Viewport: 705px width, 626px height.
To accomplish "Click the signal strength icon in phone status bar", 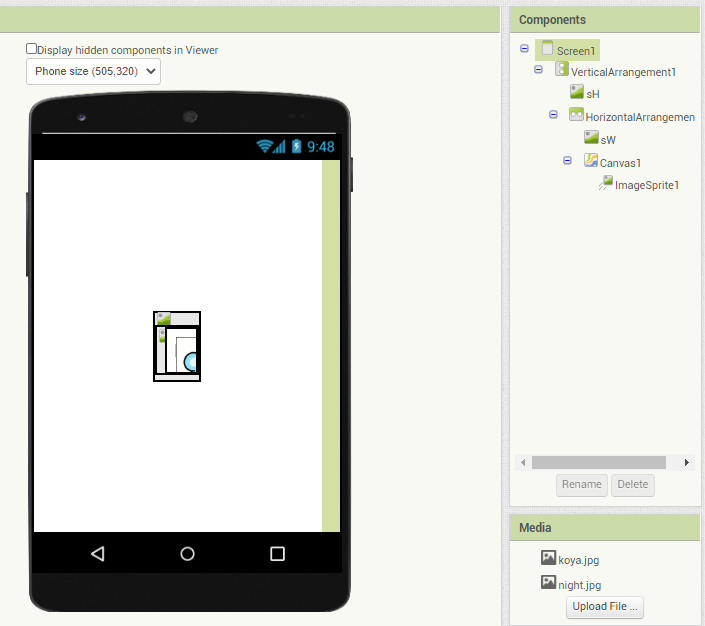I will 279,146.
